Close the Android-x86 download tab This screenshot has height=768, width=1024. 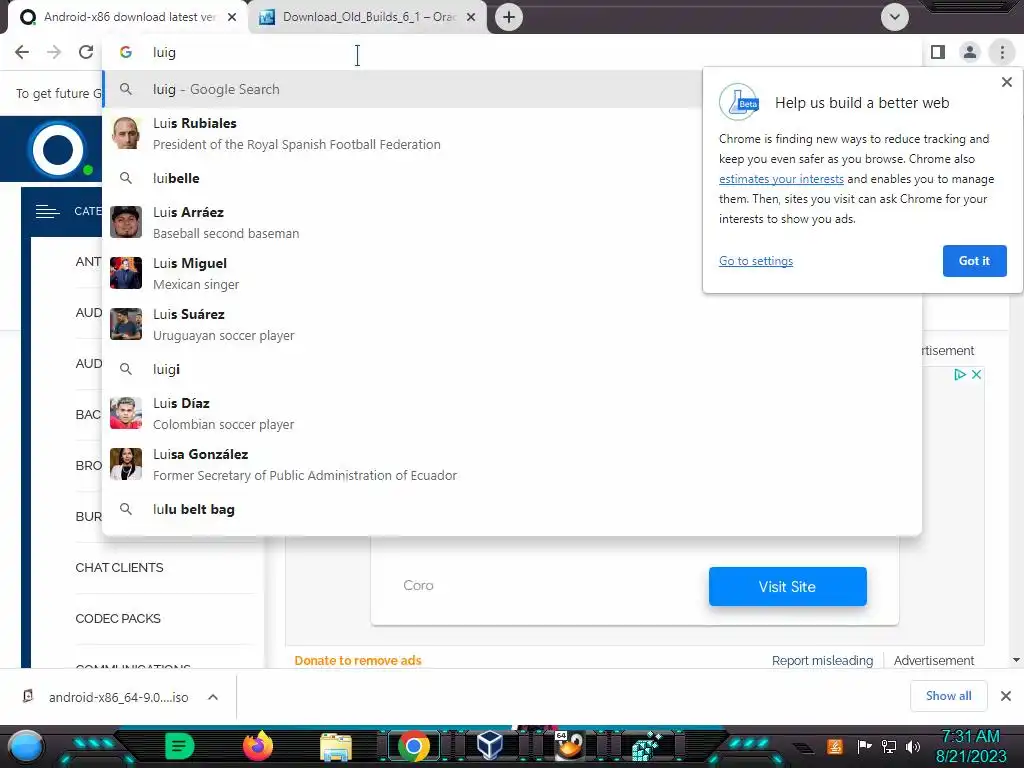232,17
